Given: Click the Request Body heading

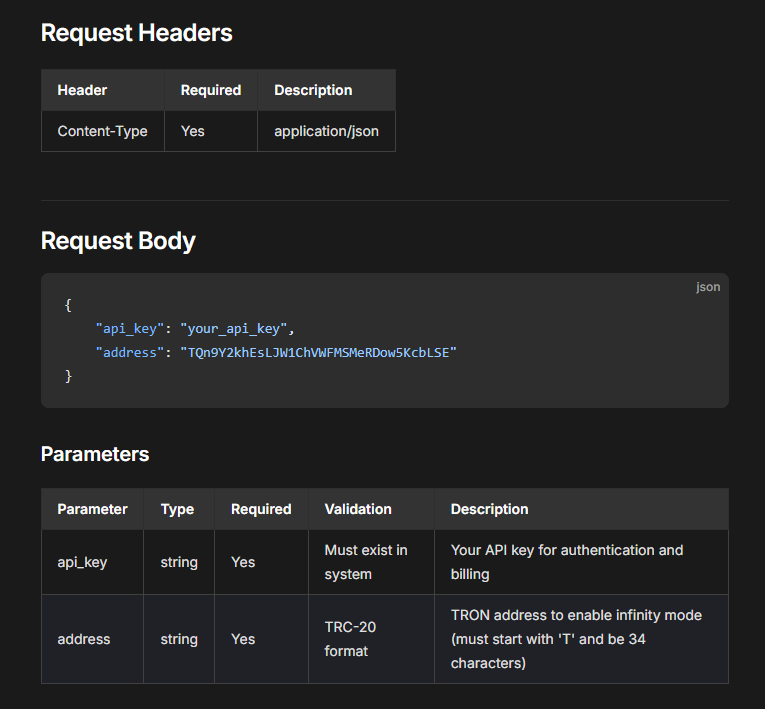Looking at the screenshot, I should click(118, 241).
